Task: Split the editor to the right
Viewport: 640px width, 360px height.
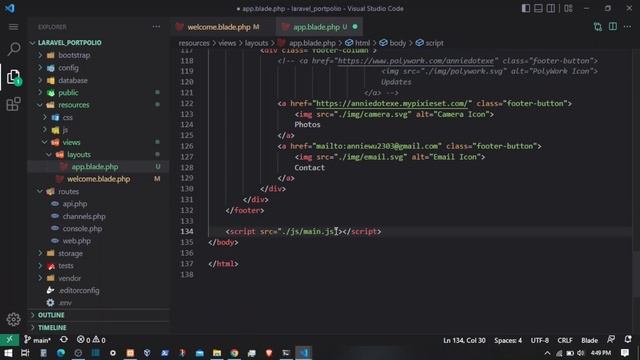Action: tap(613, 27)
